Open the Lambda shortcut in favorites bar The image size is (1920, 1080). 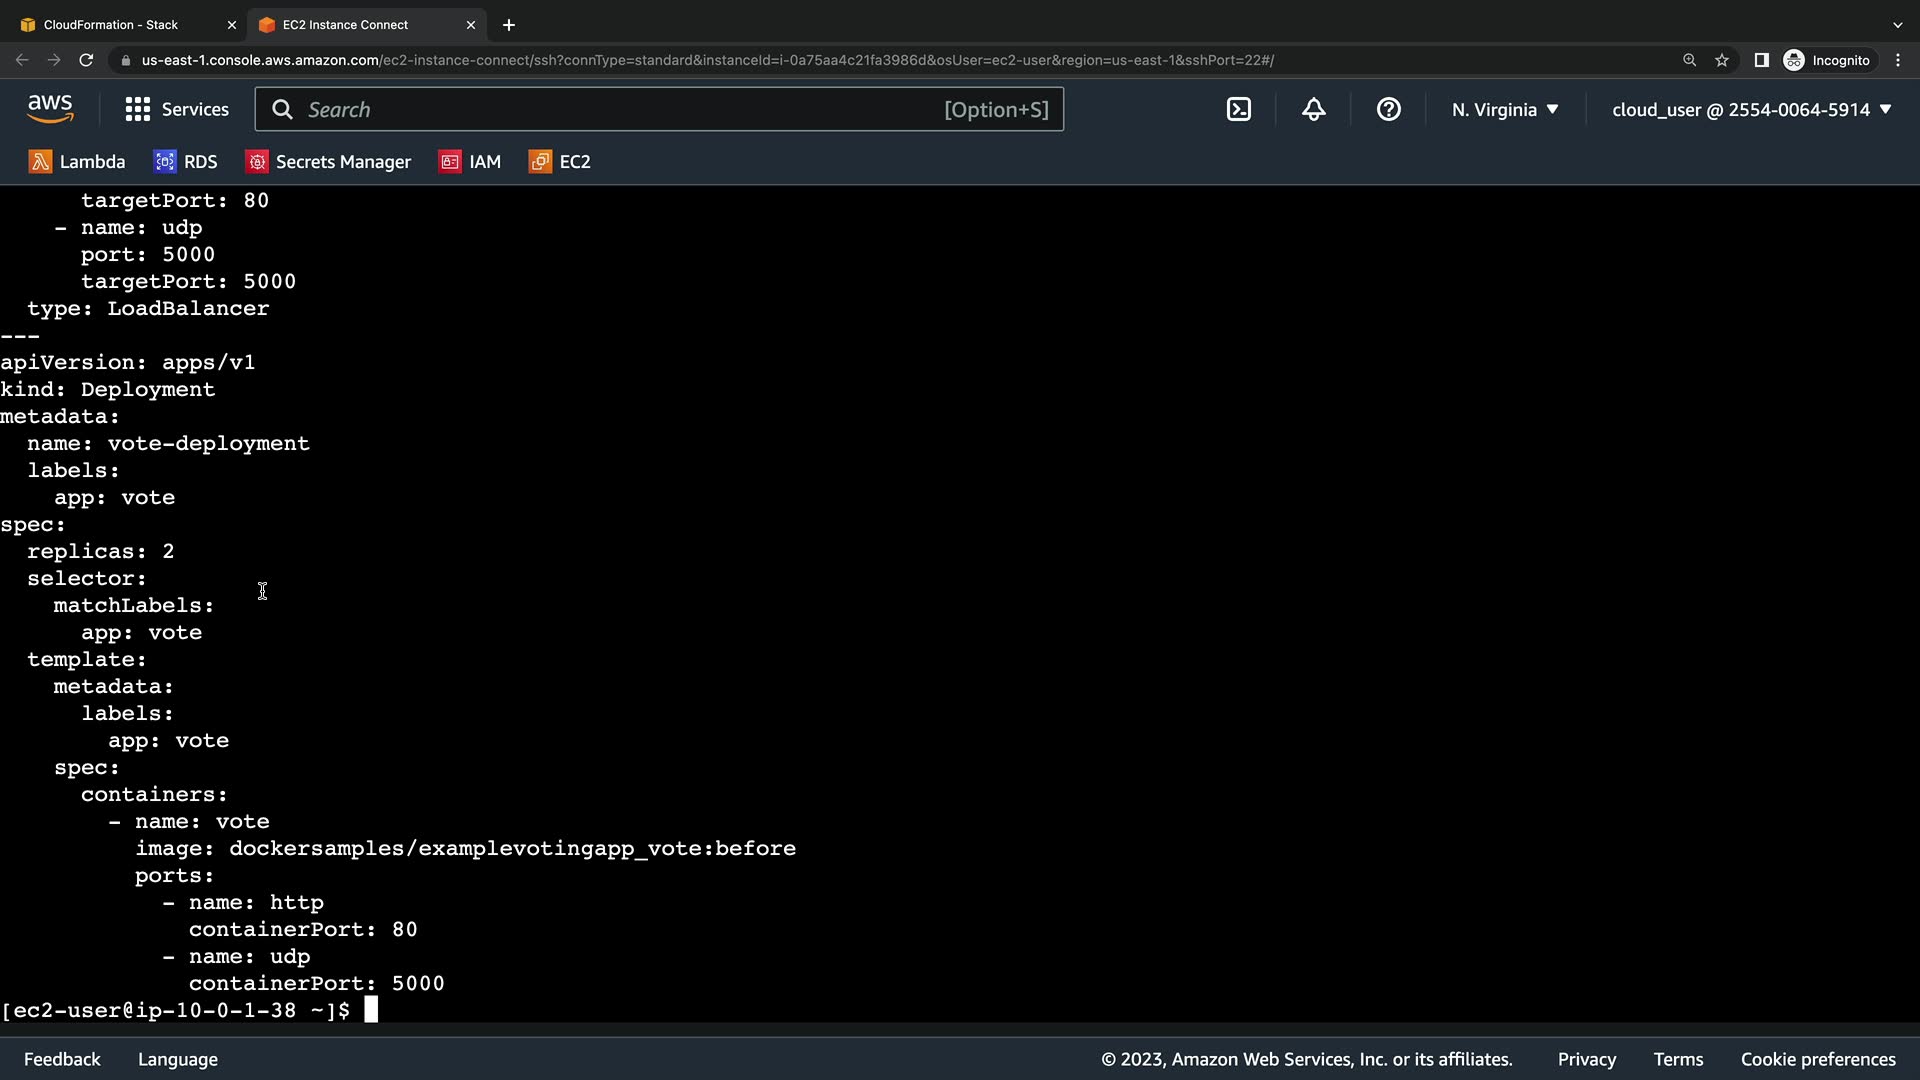click(77, 162)
